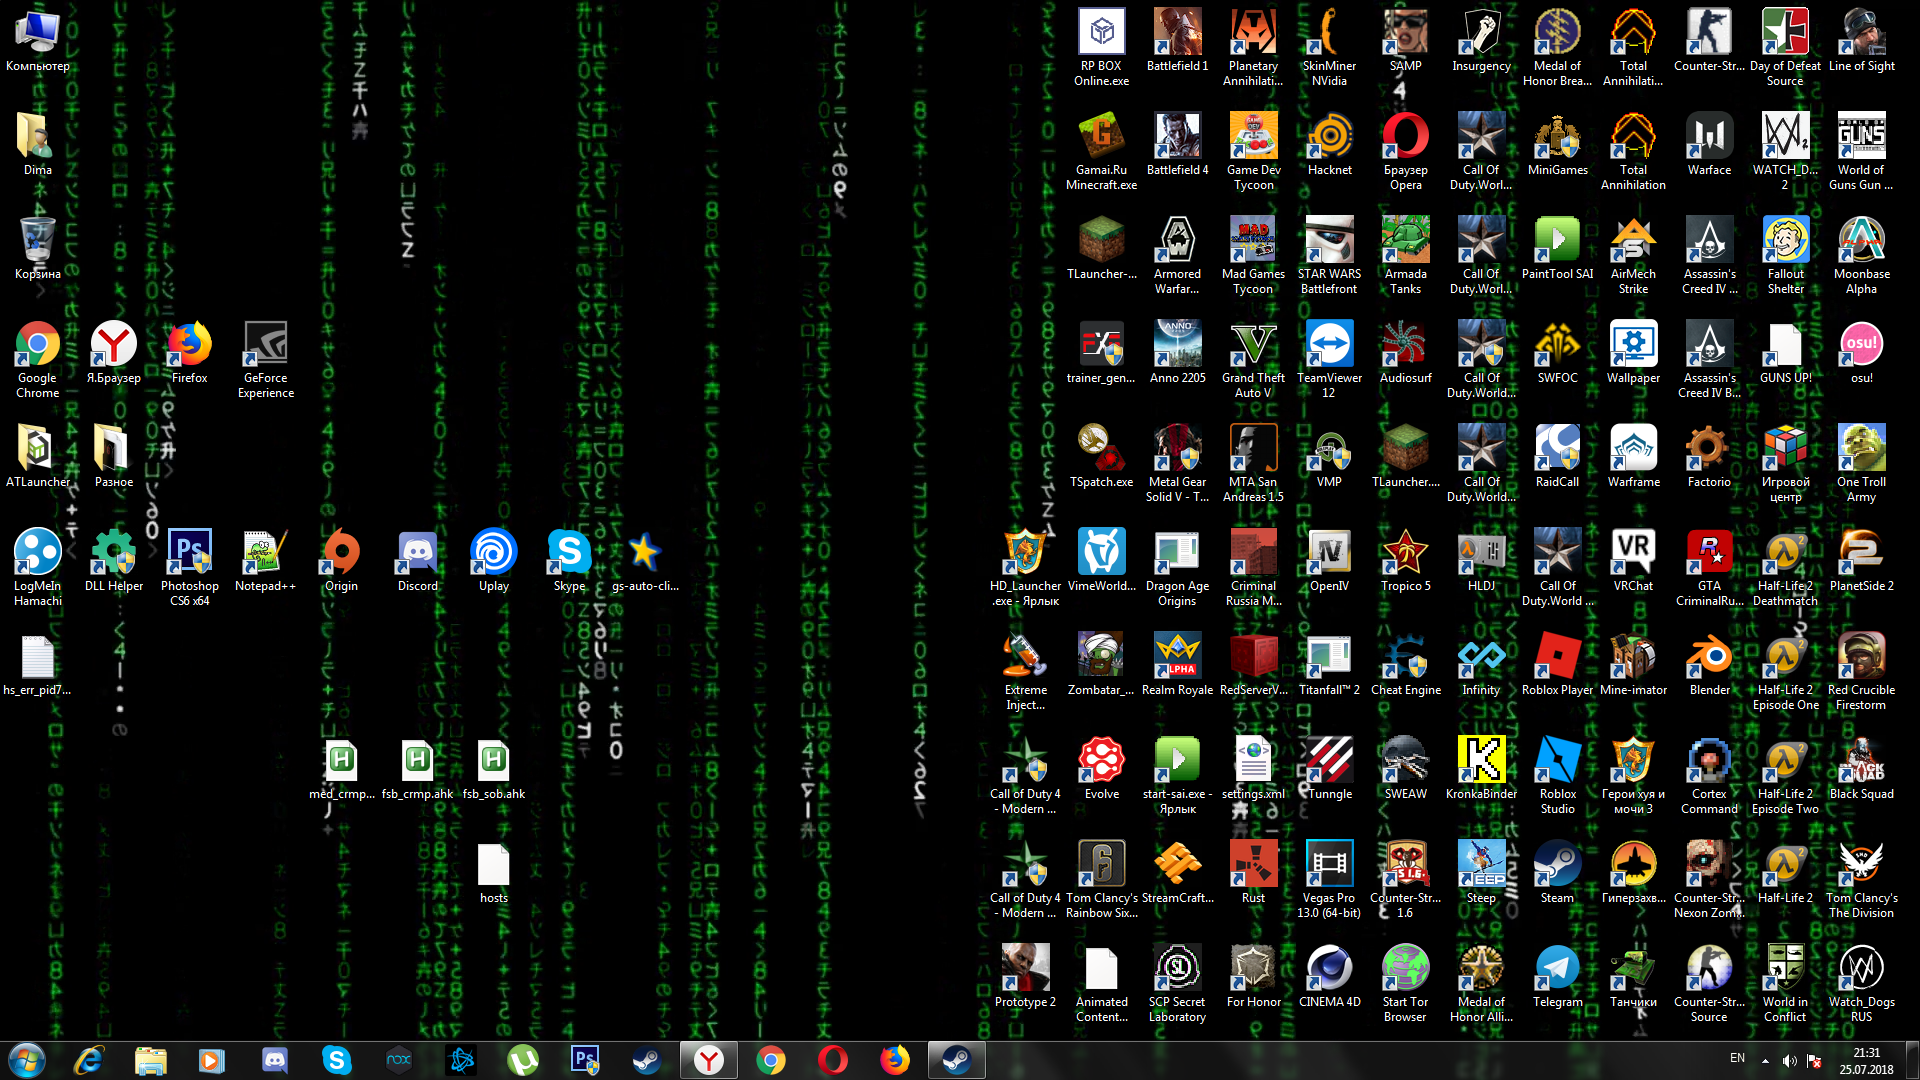1920x1080 pixels.
Task: Open the Rust game shortcut
Action: click(x=1254, y=872)
